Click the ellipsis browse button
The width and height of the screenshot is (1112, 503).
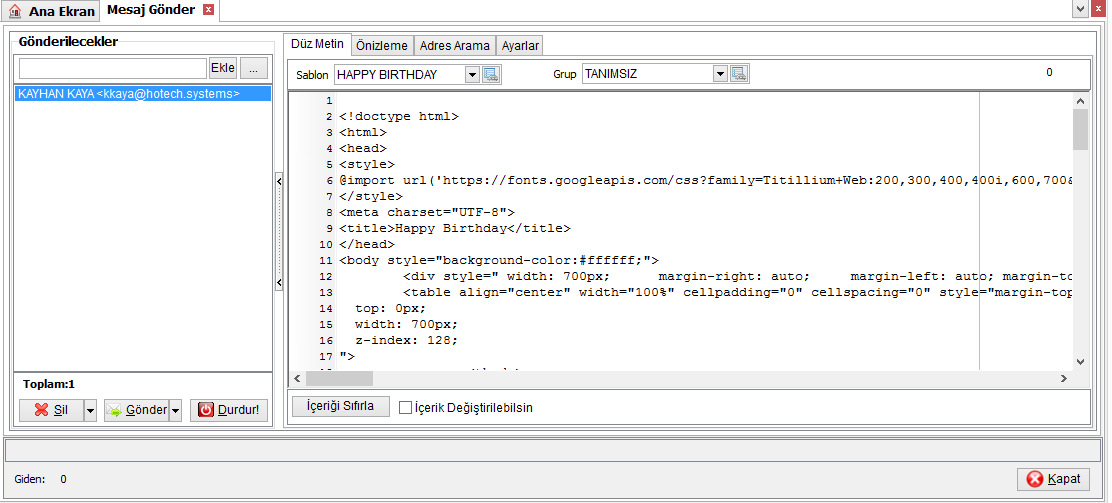coord(254,68)
